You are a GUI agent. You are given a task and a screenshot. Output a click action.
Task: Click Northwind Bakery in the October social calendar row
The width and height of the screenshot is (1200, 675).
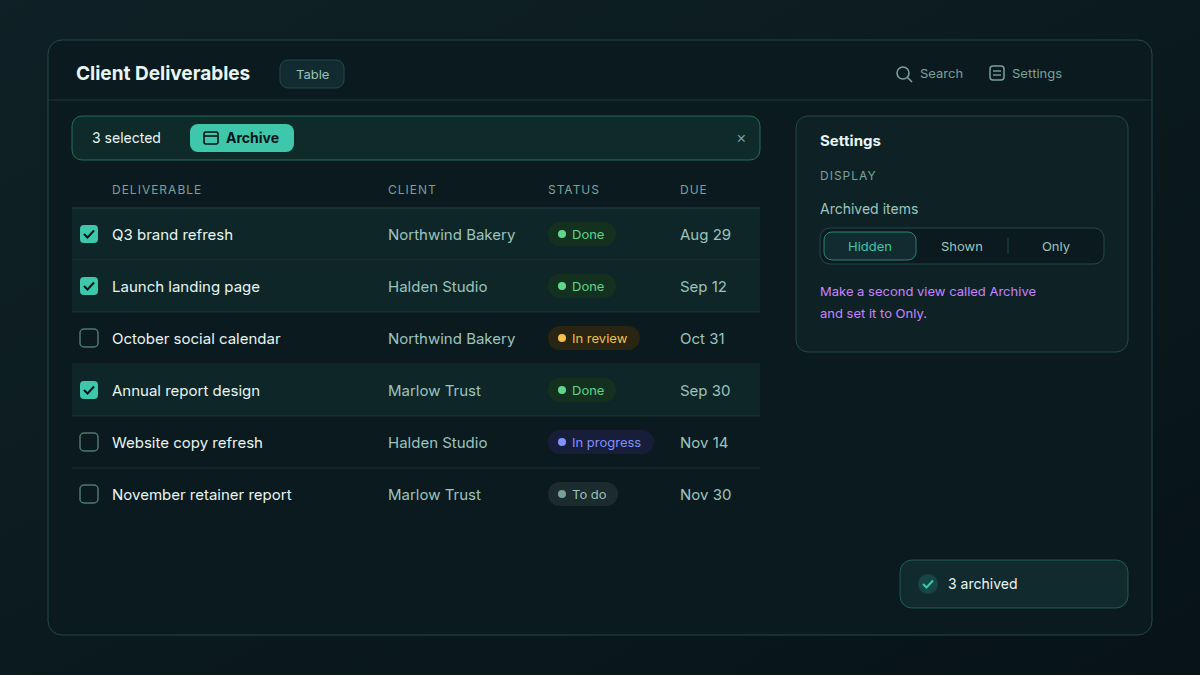451,338
